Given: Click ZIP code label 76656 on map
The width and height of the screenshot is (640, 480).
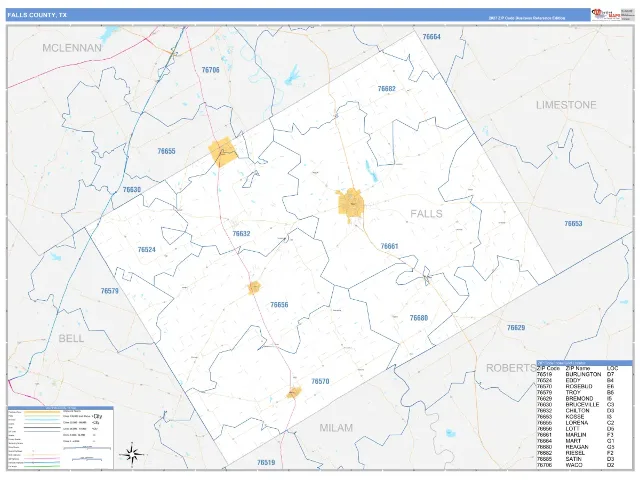Looking at the screenshot, I should (279, 305).
